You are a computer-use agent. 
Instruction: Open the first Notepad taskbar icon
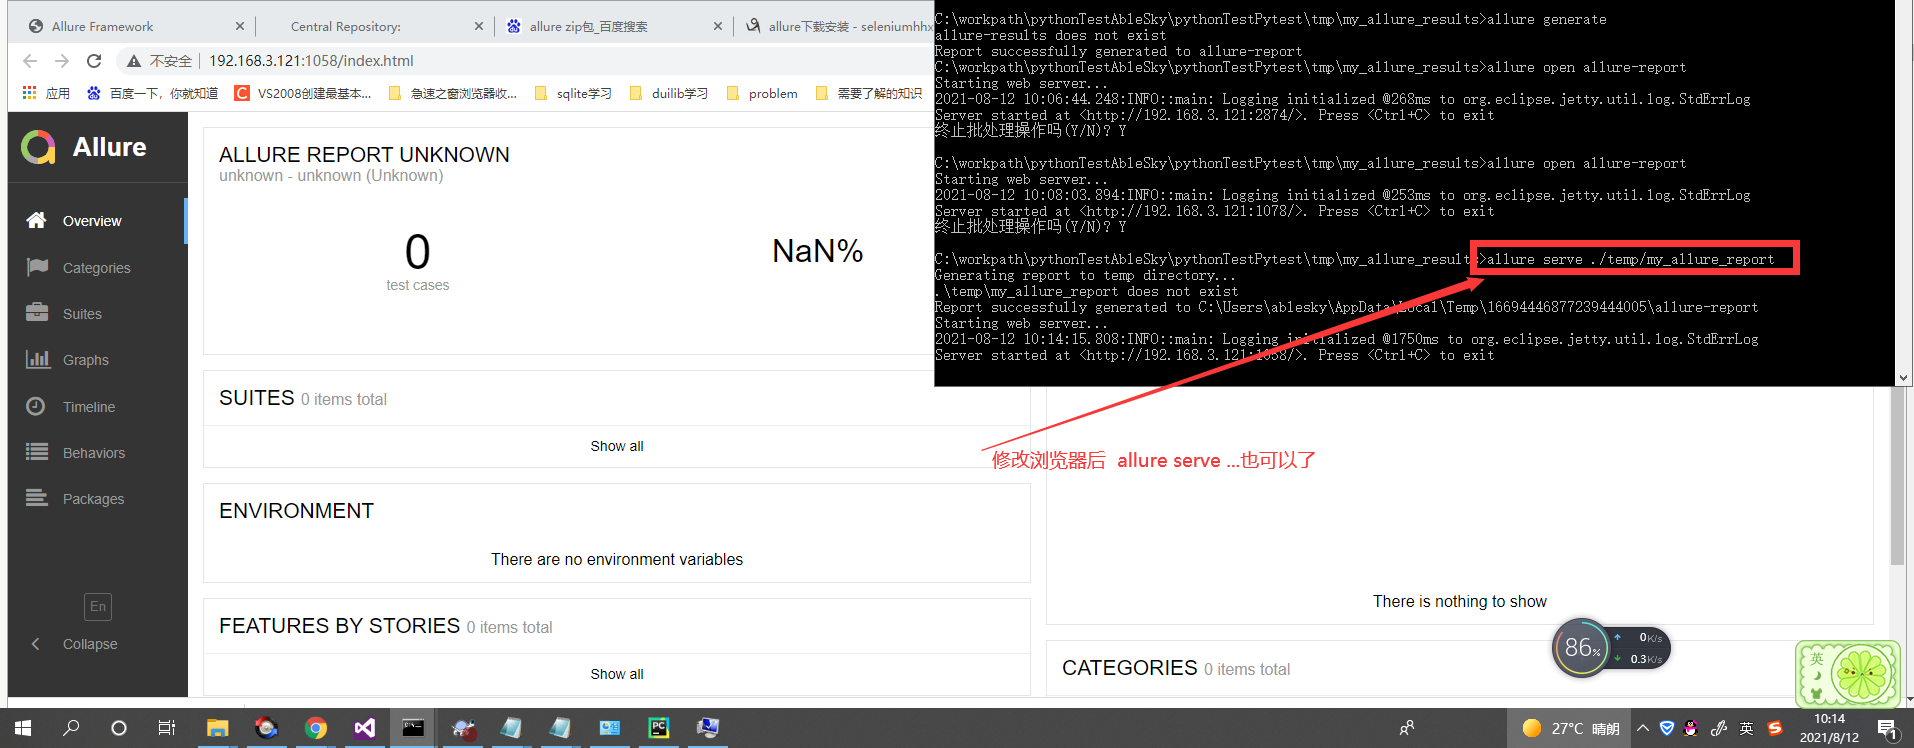pyautogui.click(x=511, y=728)
